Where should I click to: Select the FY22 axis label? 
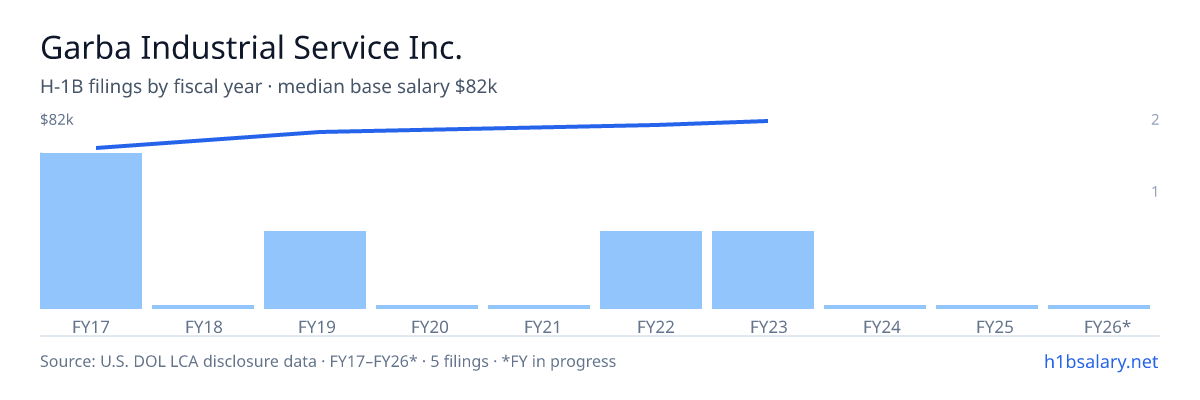click(651, 326)
